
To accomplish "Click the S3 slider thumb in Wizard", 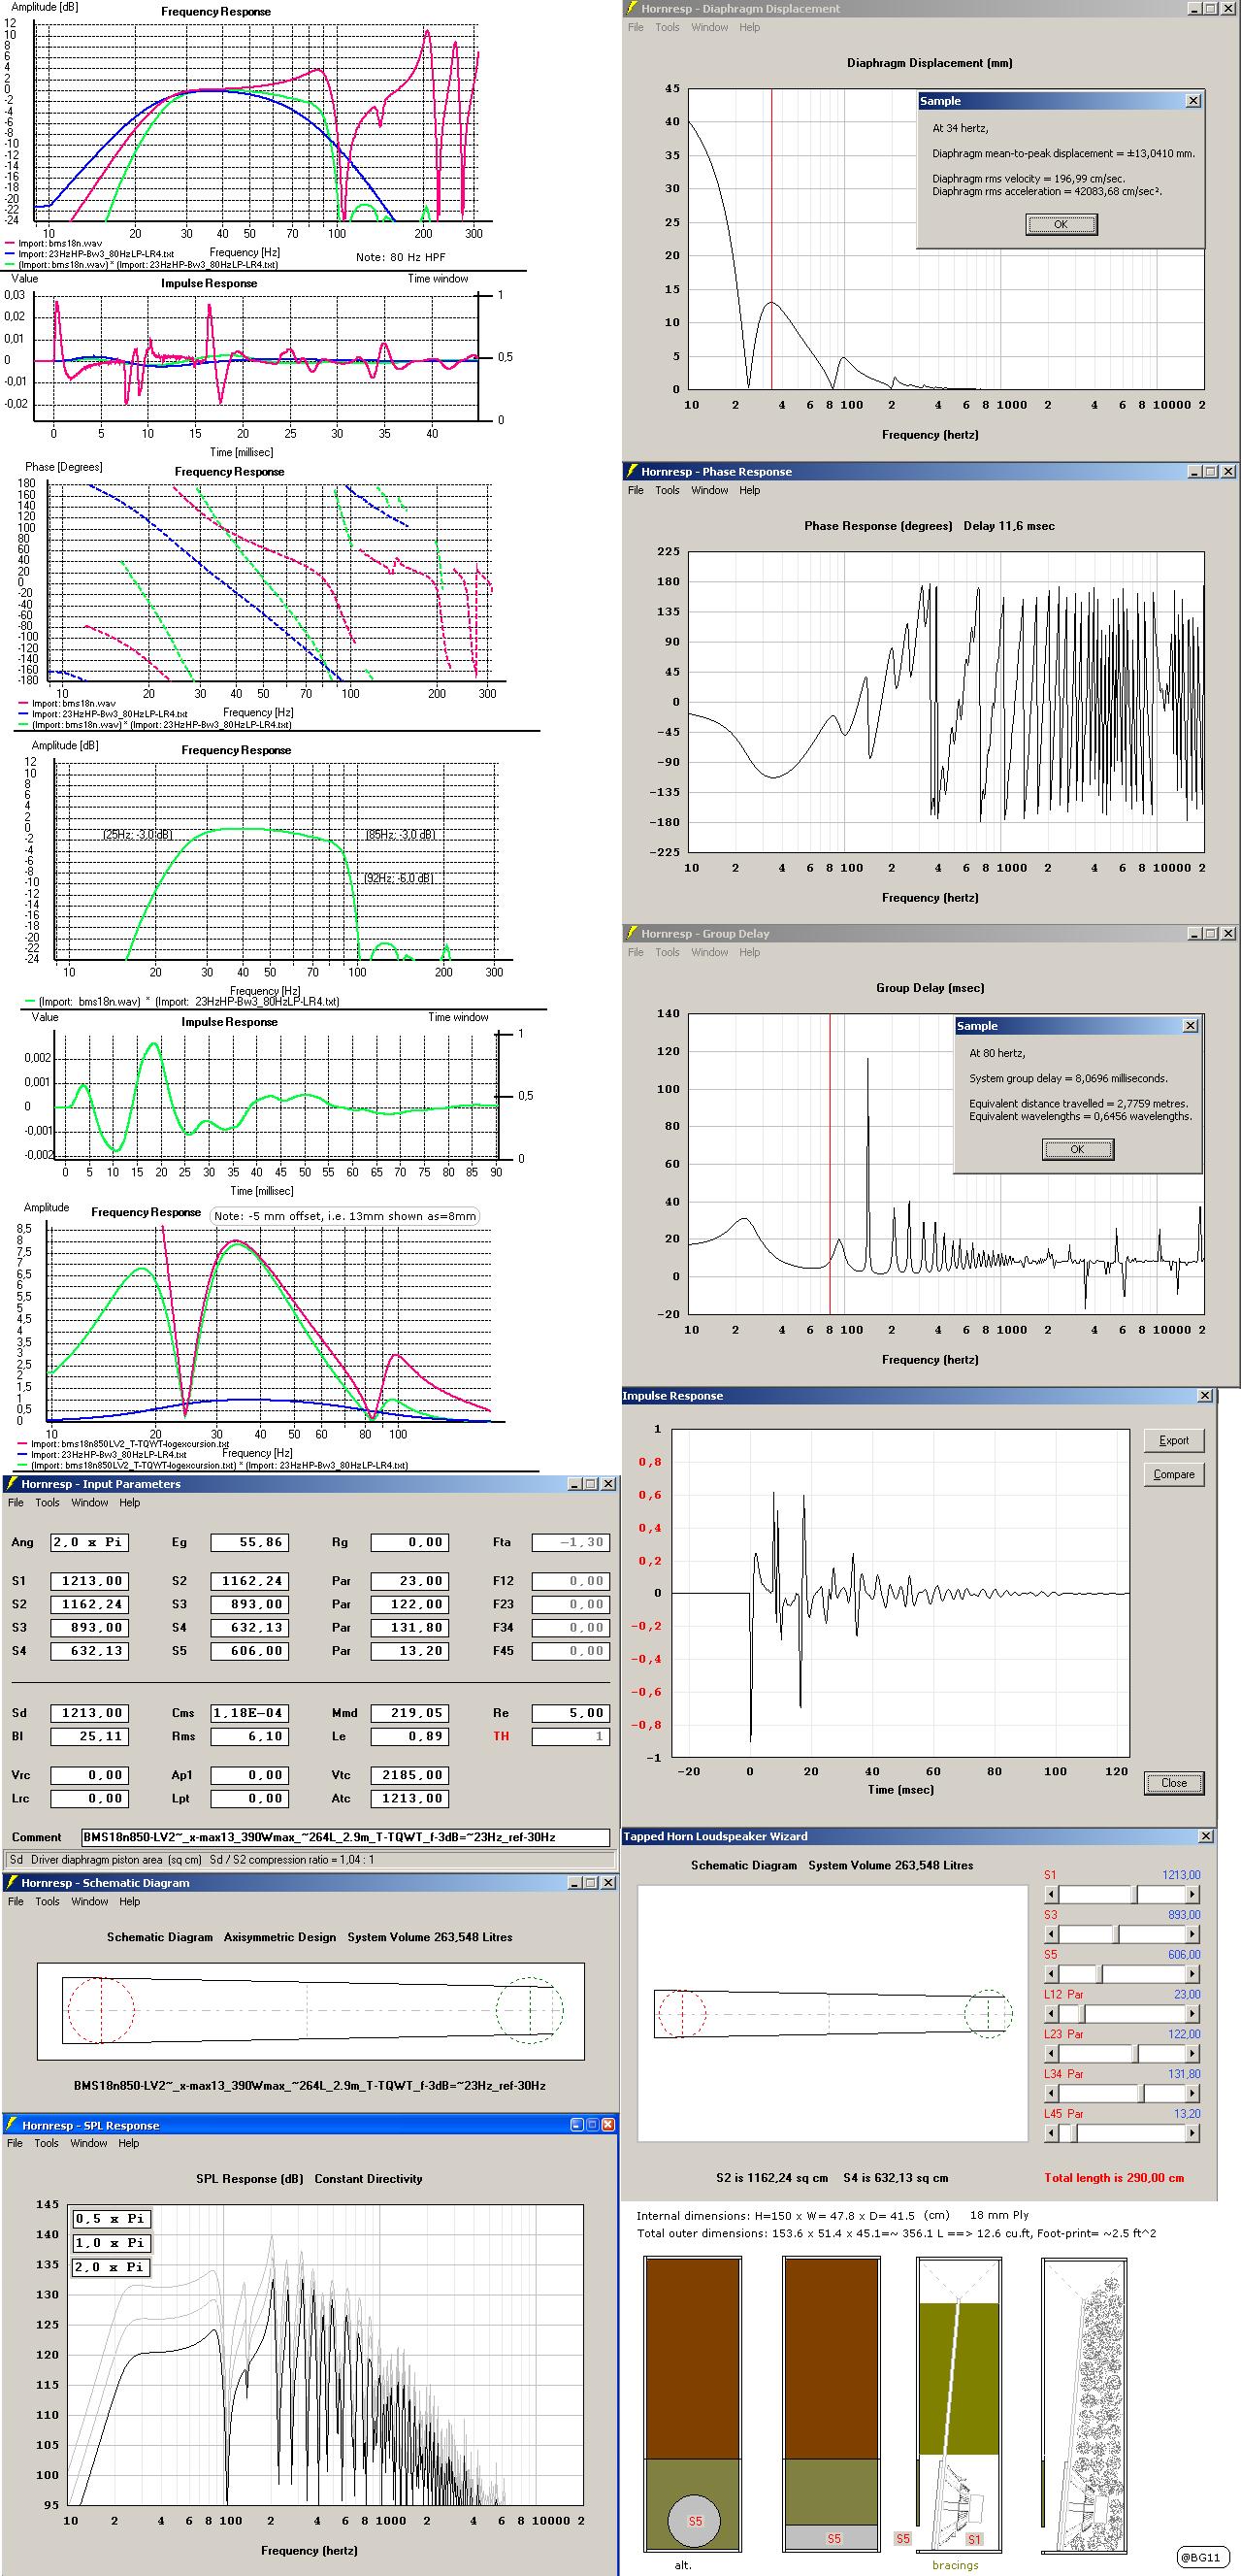I will (1117, 1934).
